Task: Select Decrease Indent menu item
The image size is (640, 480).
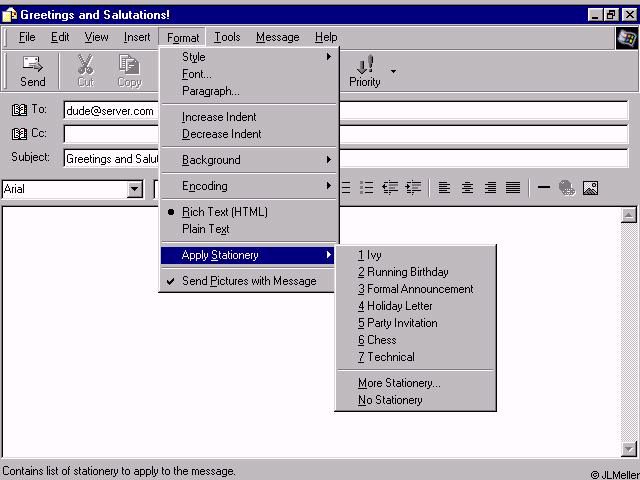Action: click(249, 134)
